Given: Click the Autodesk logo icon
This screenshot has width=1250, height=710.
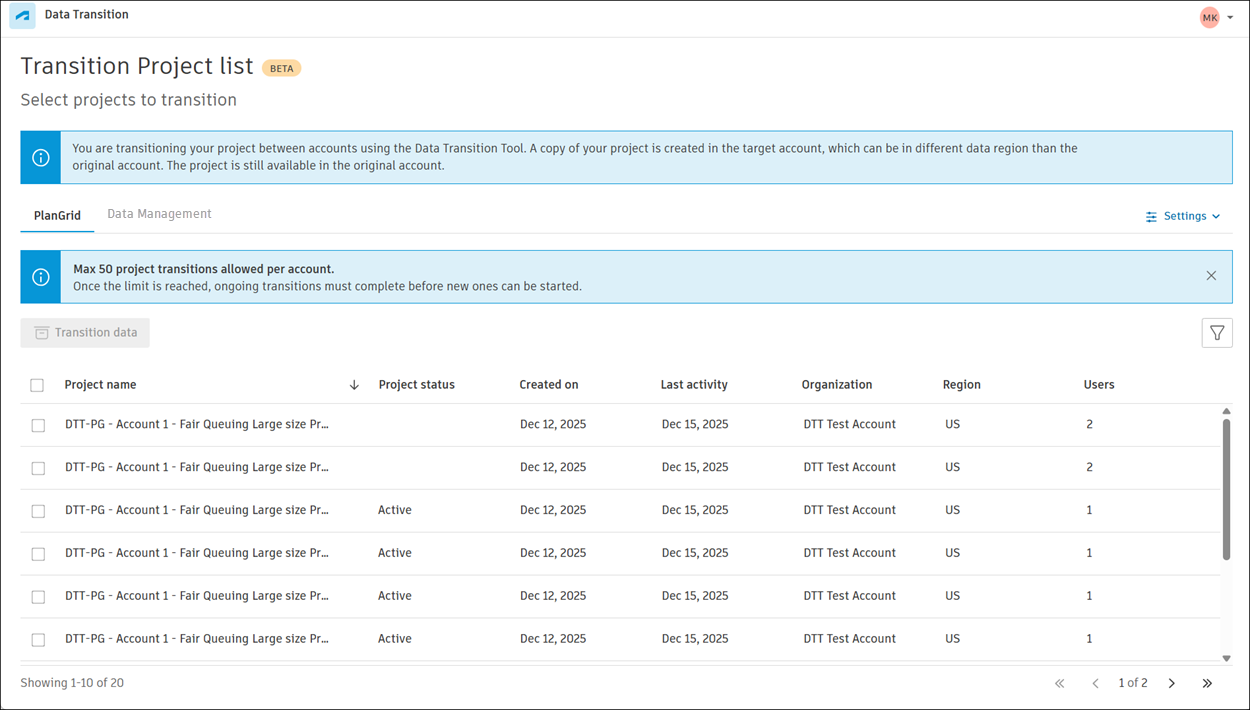Looking at the screenshot, I should 22,16.
